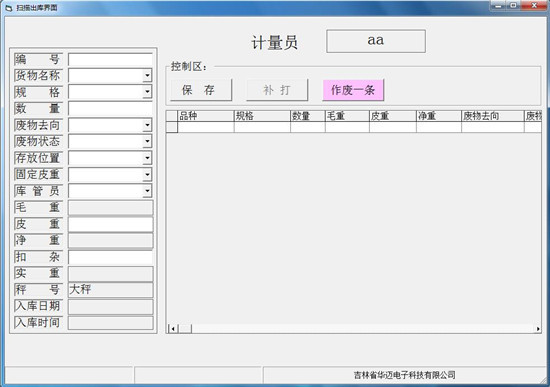Click the pink 作废一条 button

click(x=353, y=90)
